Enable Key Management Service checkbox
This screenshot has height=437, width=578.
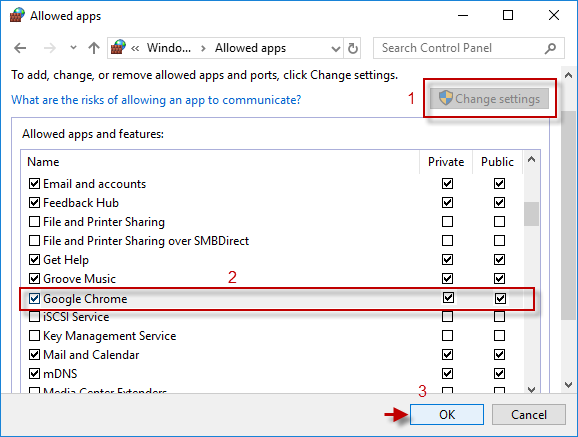34,336
